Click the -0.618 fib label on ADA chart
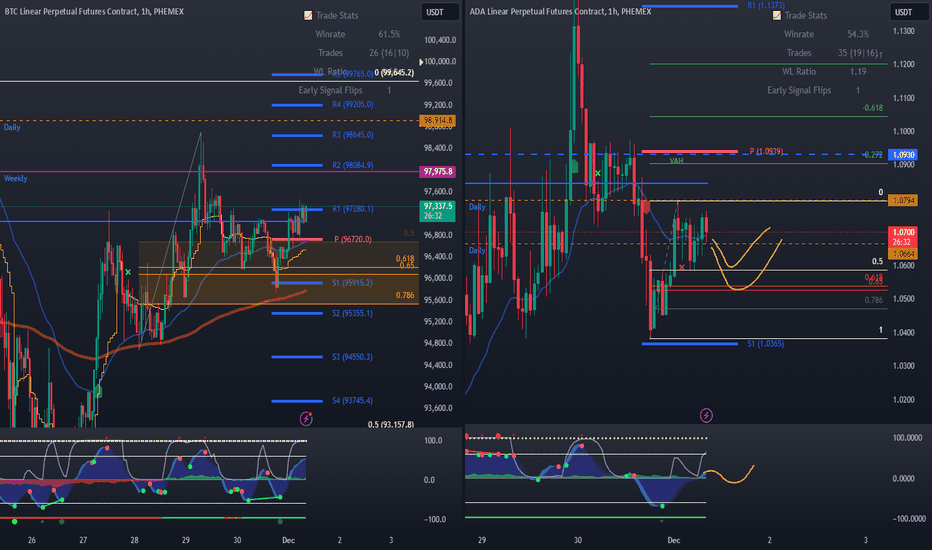 pyautogui.click(x=873, y=108)
